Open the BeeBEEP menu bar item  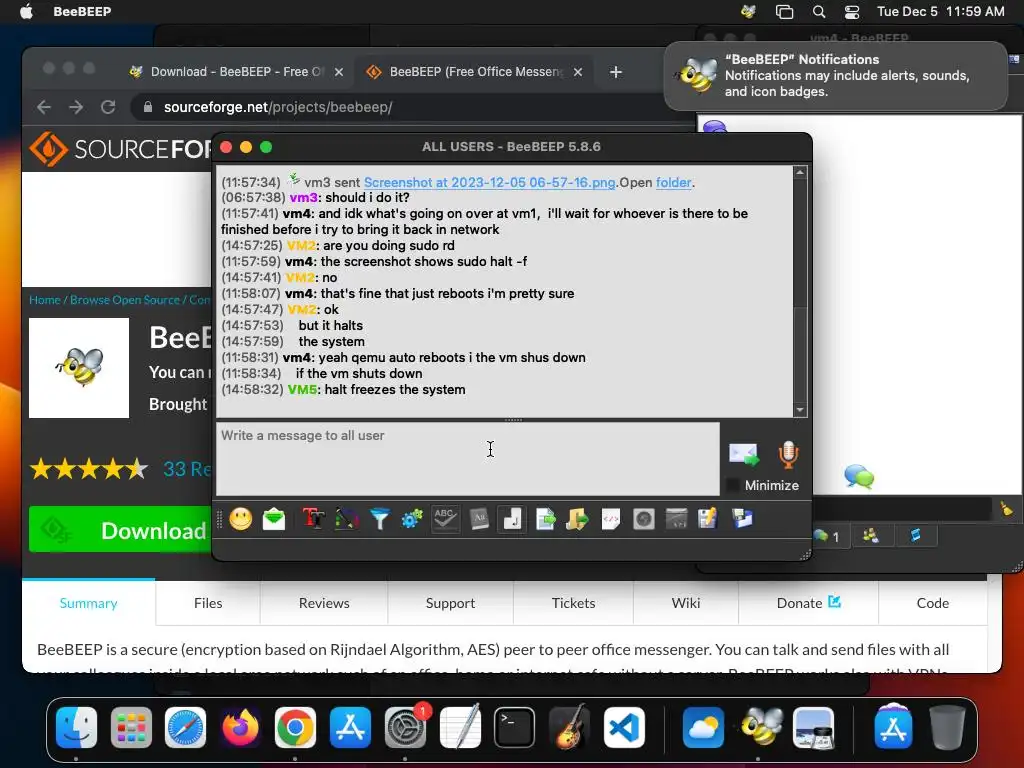point(82,11)
